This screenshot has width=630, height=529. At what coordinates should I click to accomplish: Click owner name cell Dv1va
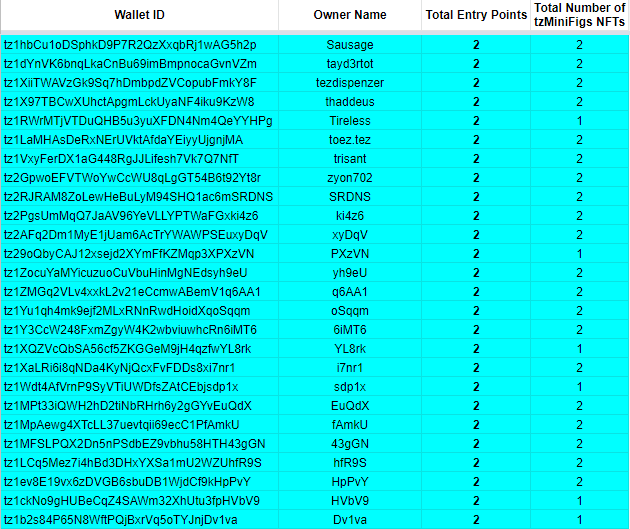click(x=350, y=520)
